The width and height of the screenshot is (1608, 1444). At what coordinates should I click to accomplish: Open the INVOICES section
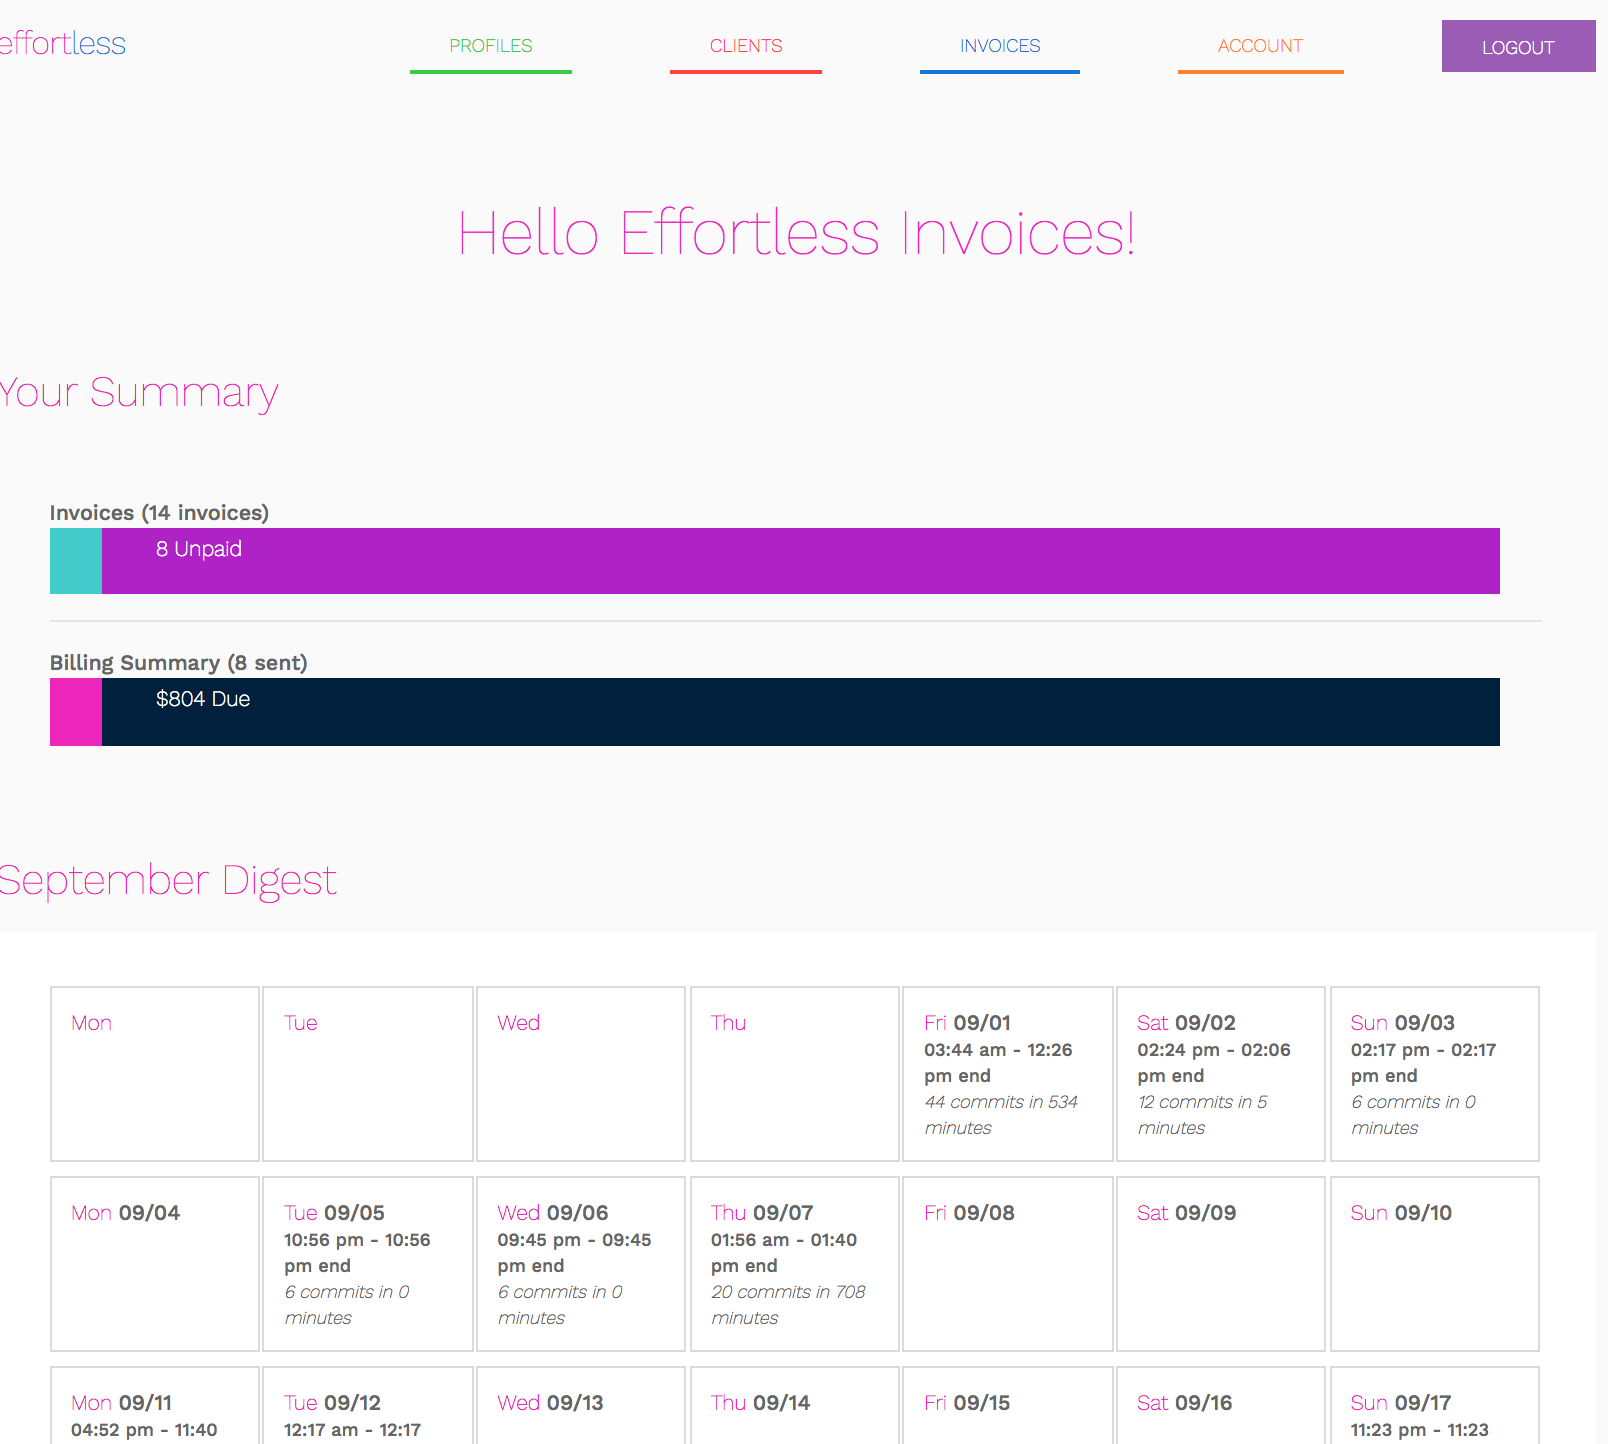[999, 46]
